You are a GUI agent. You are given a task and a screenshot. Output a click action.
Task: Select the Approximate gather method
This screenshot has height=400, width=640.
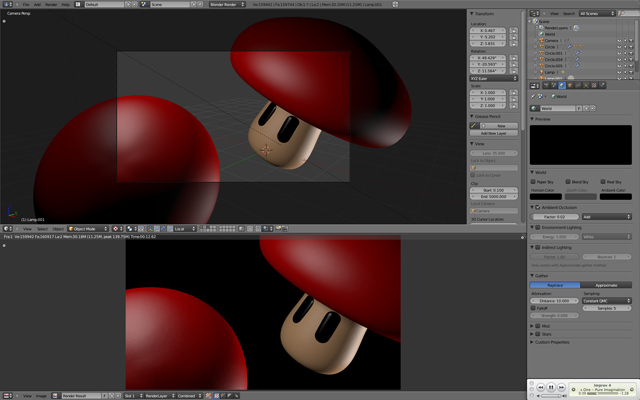(606, 284)
